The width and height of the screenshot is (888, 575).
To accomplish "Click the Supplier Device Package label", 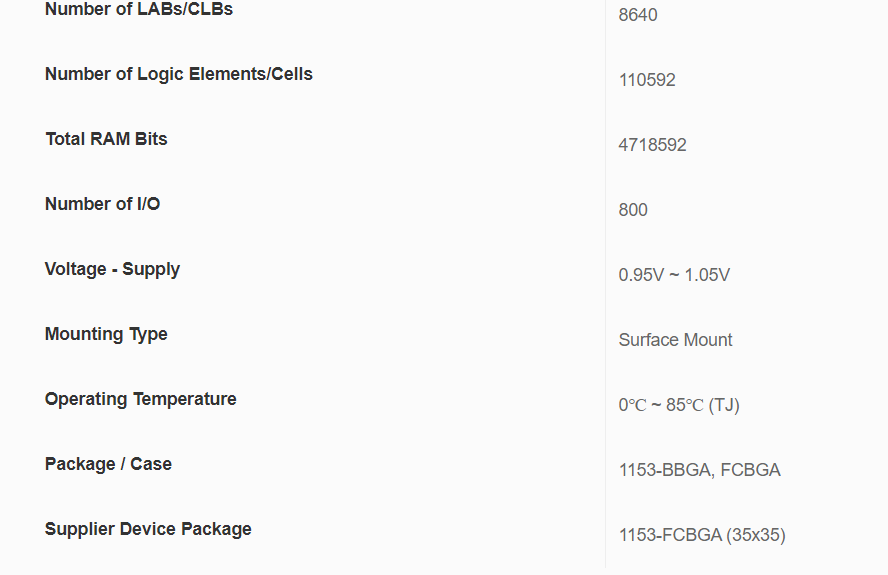I will click(148, 529).
